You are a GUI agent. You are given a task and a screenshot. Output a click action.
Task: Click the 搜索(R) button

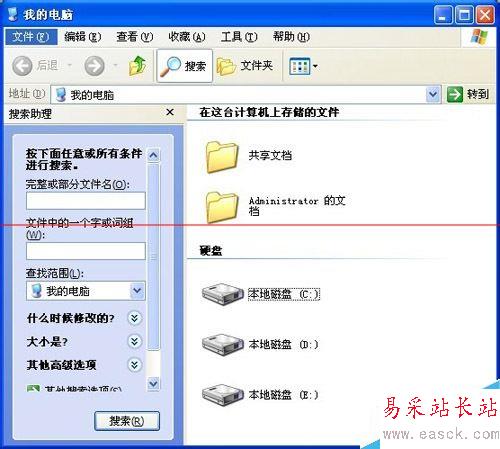point(127,421)
